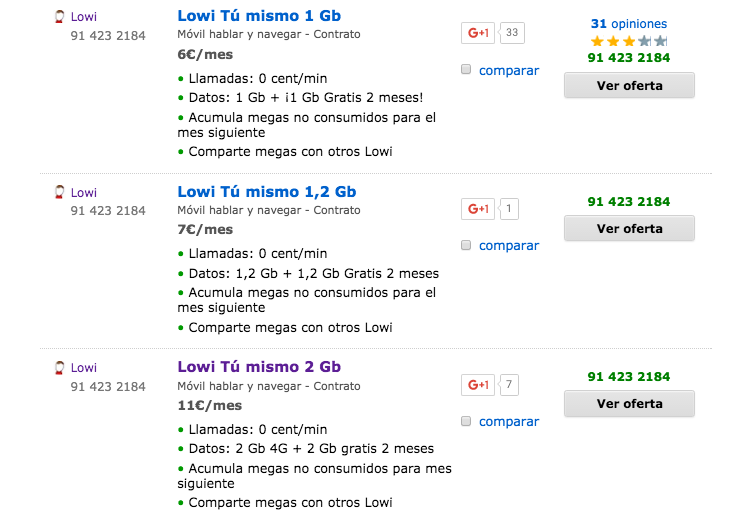Click the comparar link of the 1,2 Gb plan
This screenshot has width=738, height=519.
[x=509, y=246]
